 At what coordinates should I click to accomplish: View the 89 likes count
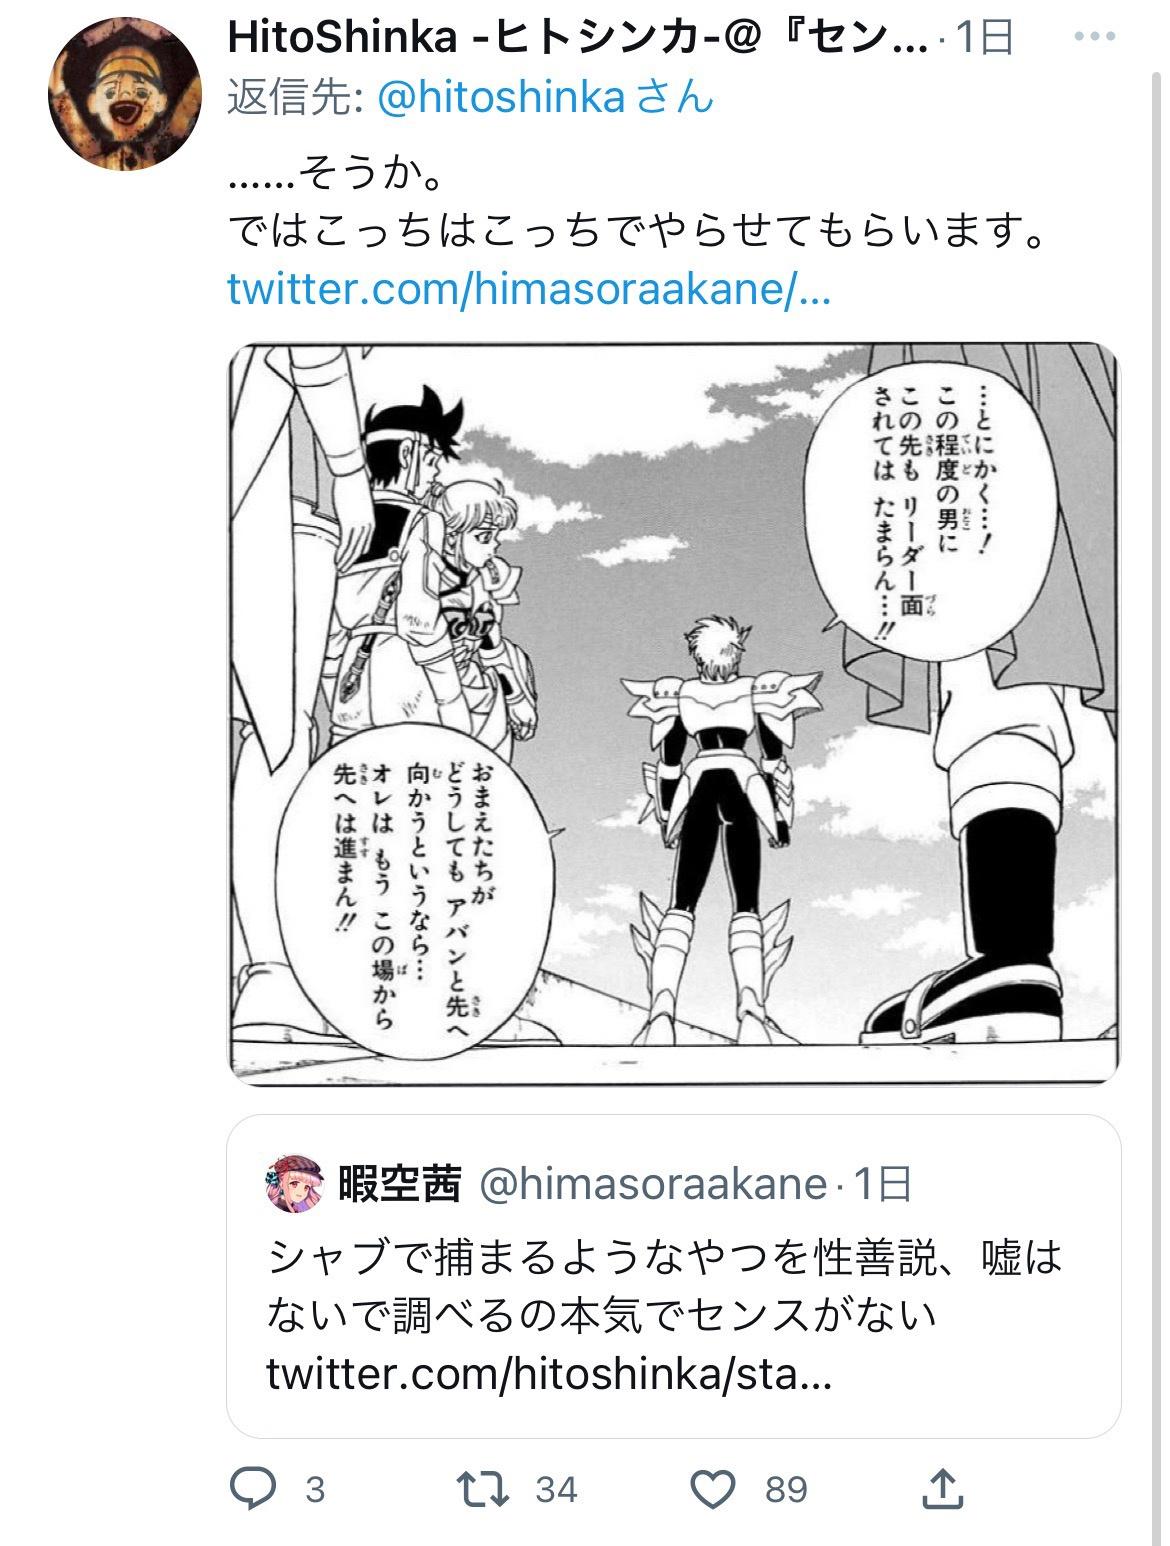(x=786, y=1490)
